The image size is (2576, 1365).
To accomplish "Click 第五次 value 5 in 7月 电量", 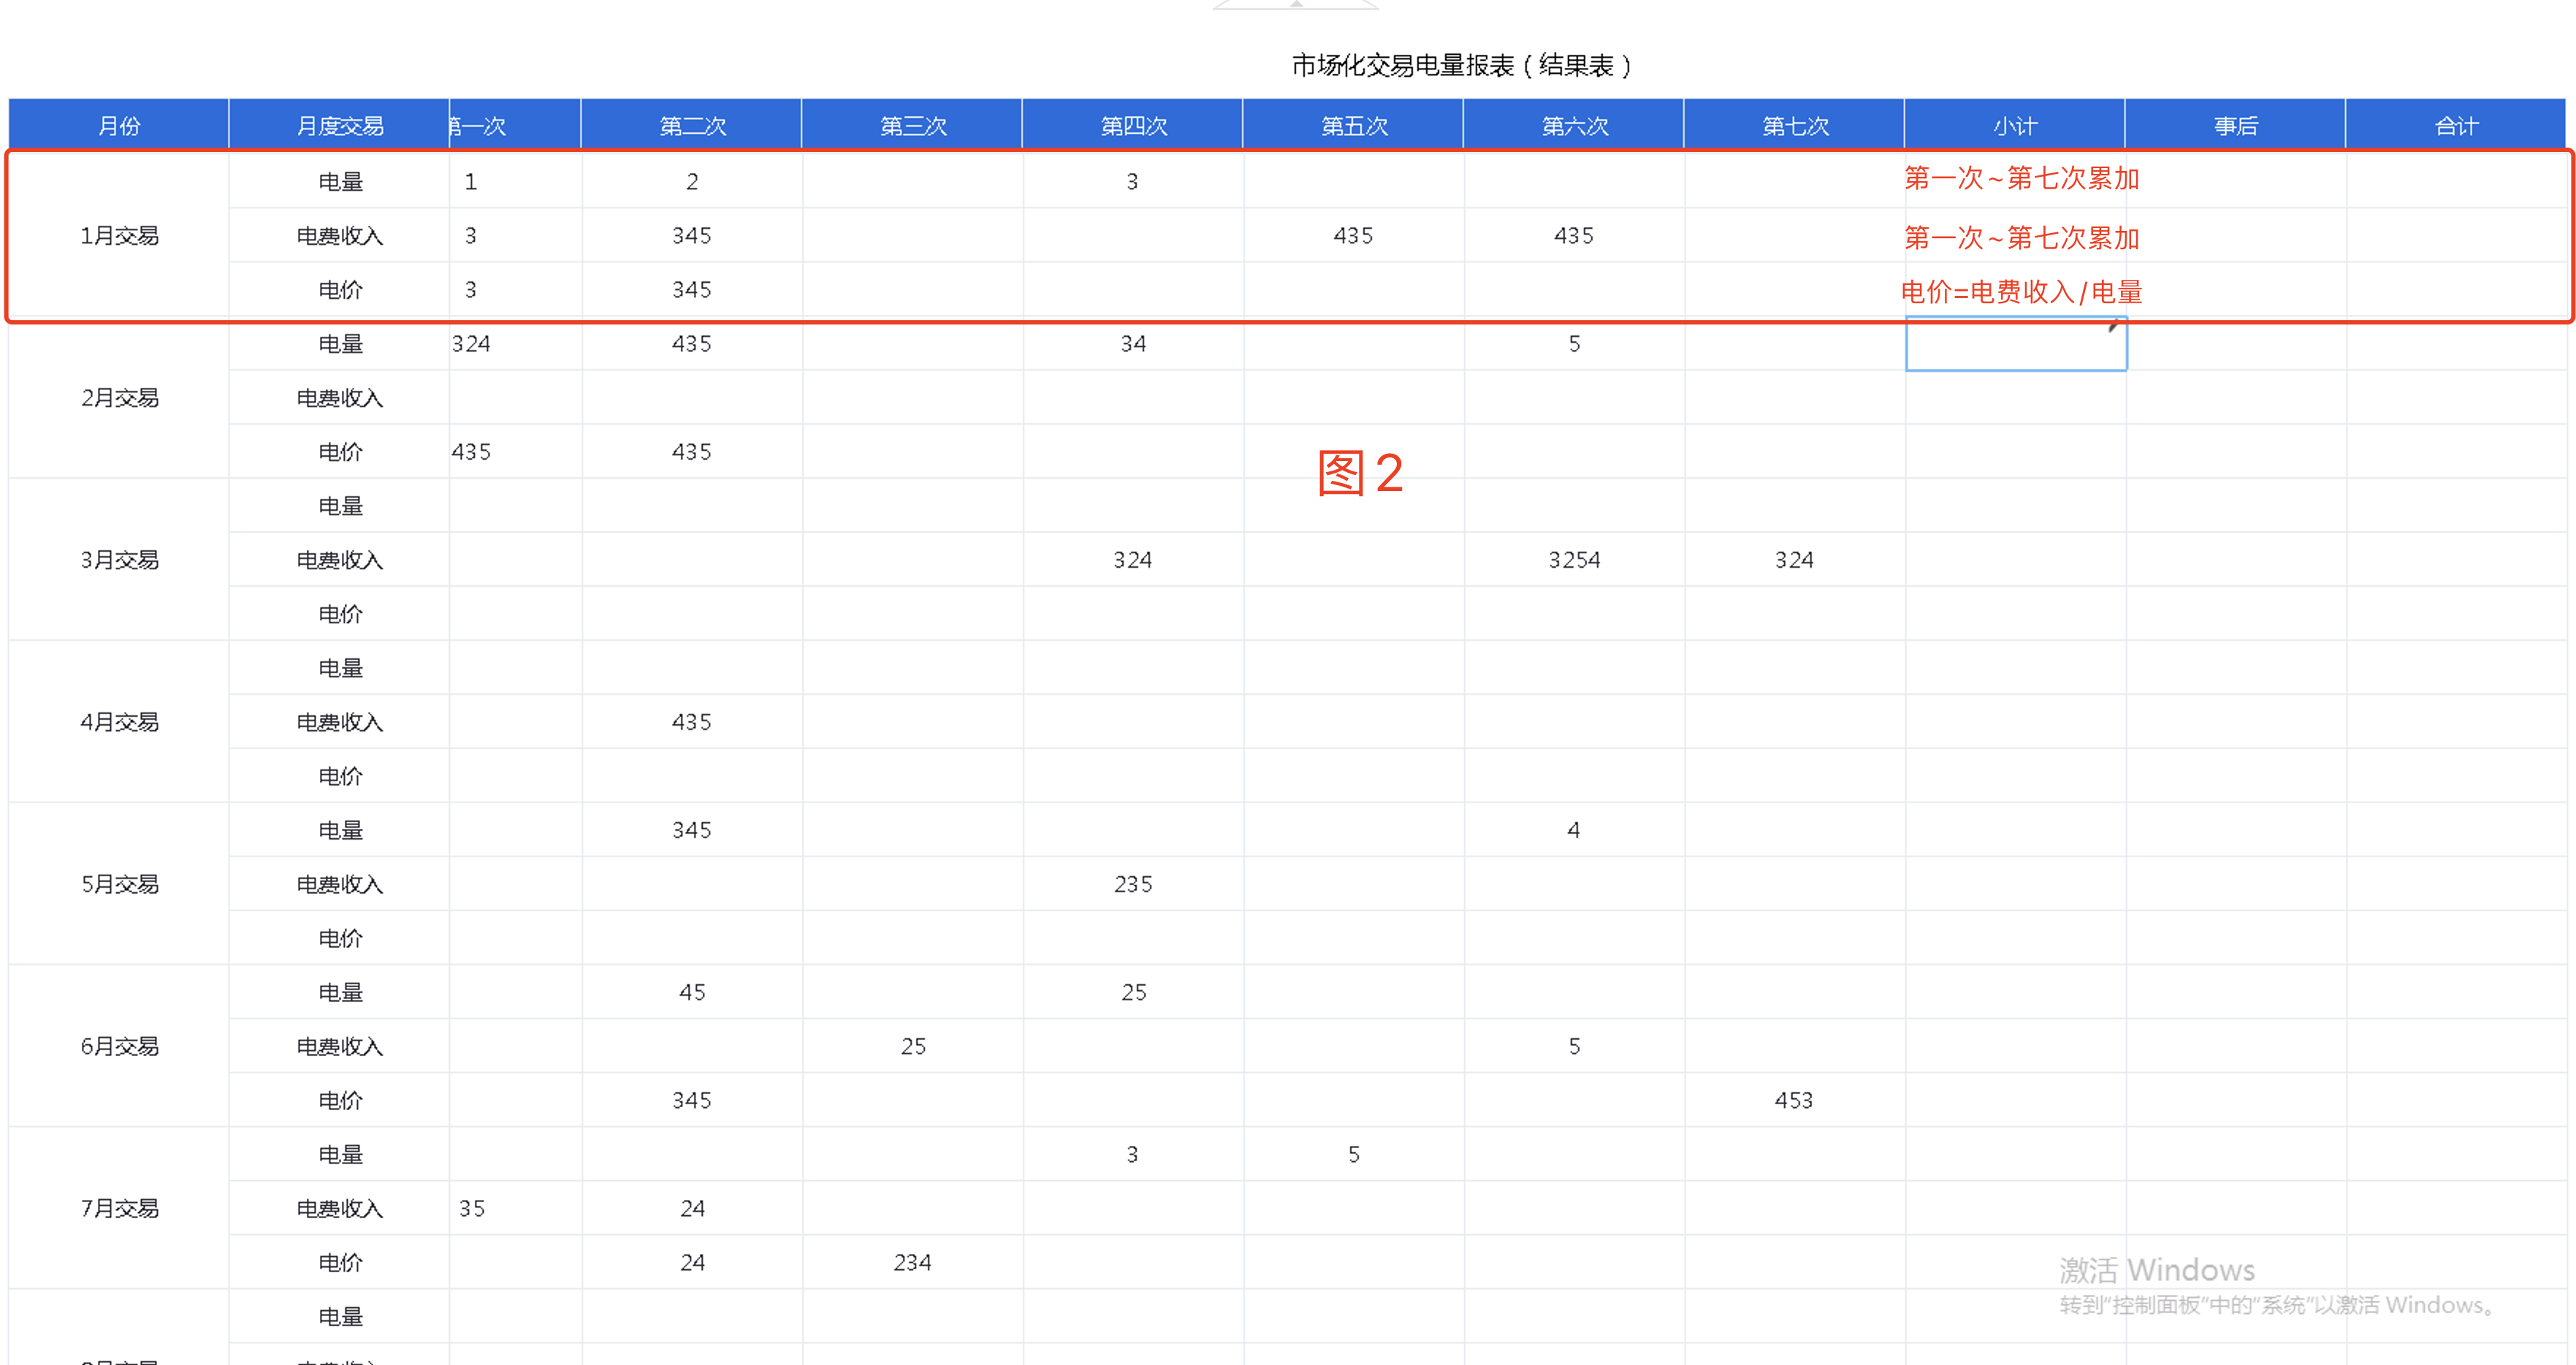I will point(1353,1154).
